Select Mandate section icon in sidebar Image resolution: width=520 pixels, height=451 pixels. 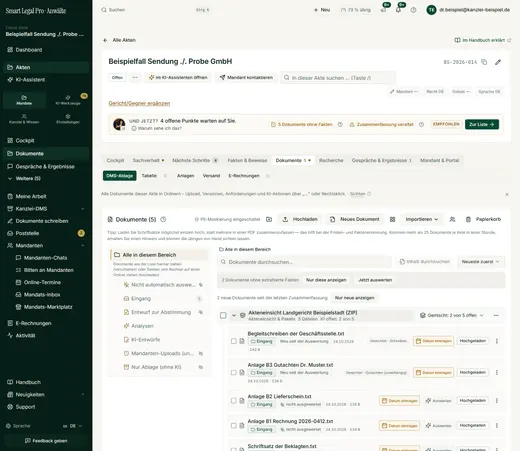[24, 100]
